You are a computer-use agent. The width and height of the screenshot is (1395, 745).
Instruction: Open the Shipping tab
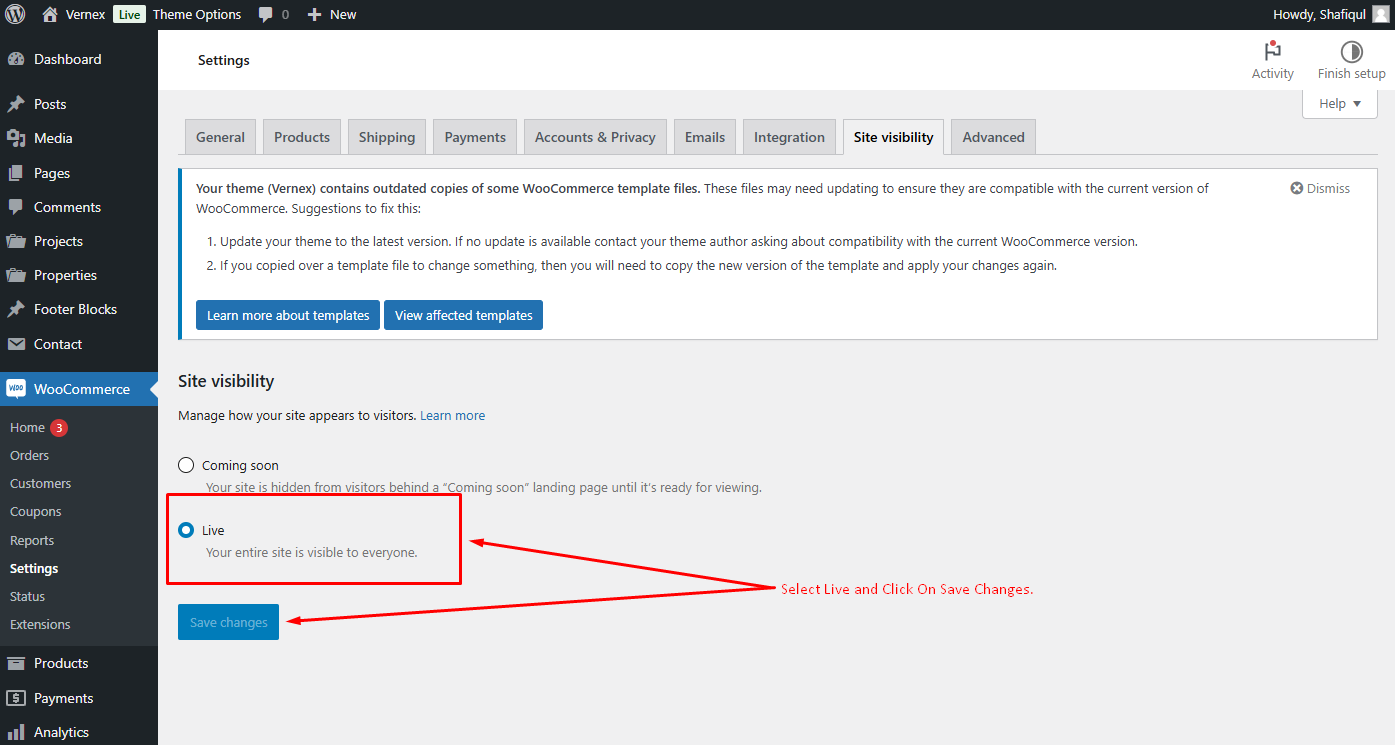387,137
